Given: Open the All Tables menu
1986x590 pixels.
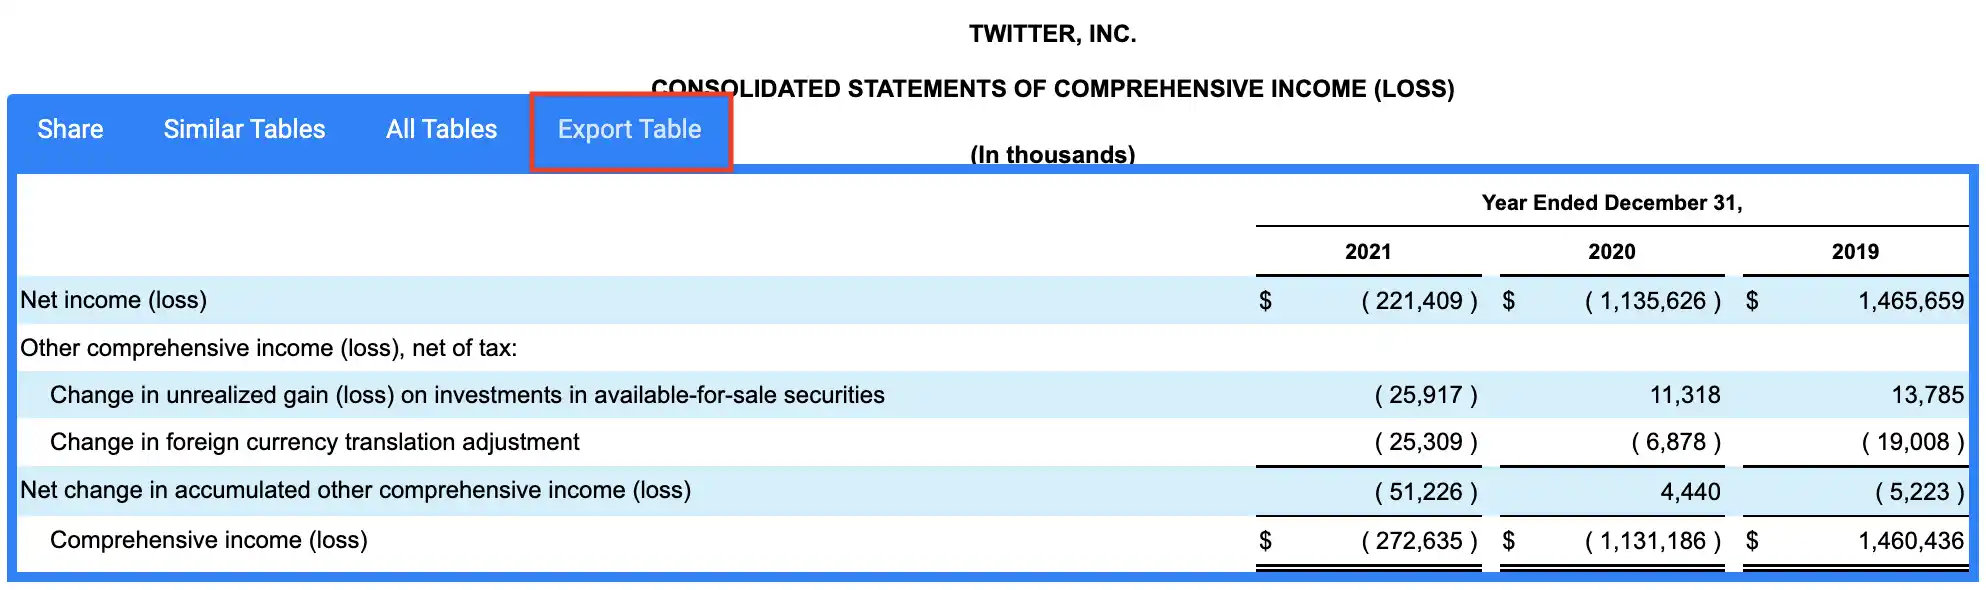Looking at the screenshot, I should [441, 130].
